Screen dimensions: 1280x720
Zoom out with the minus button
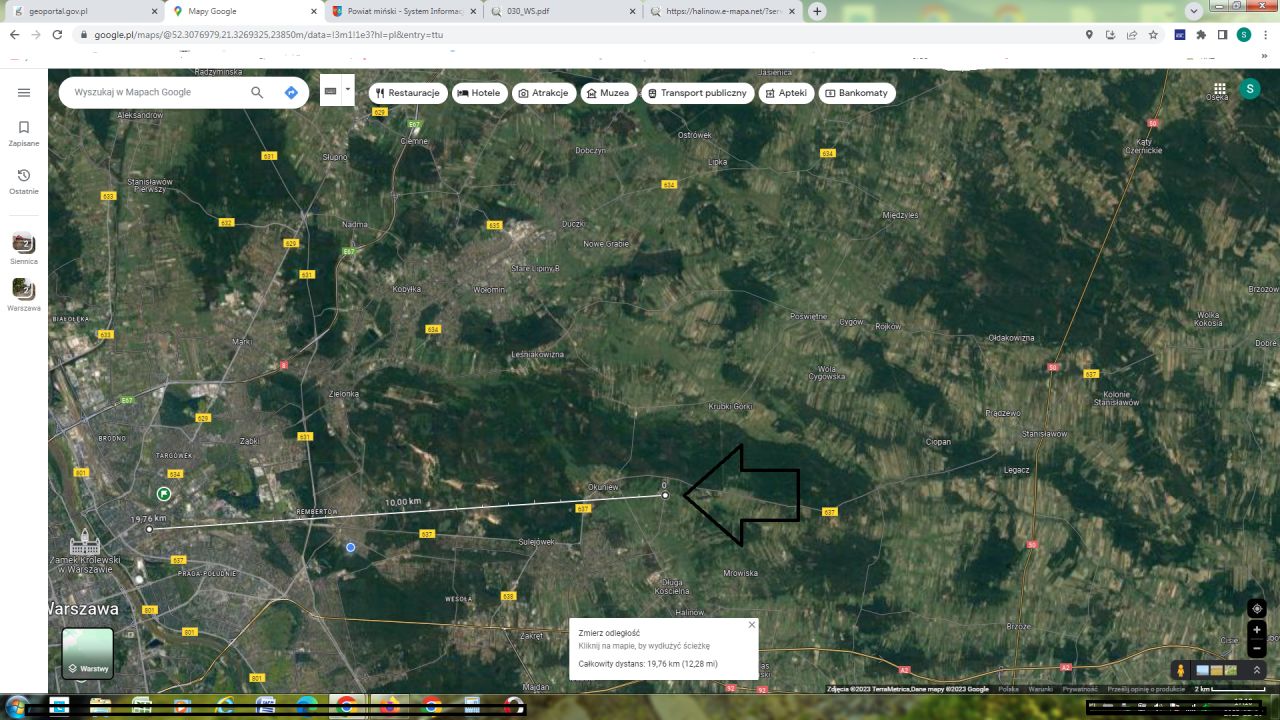(x=1257, y=649)
